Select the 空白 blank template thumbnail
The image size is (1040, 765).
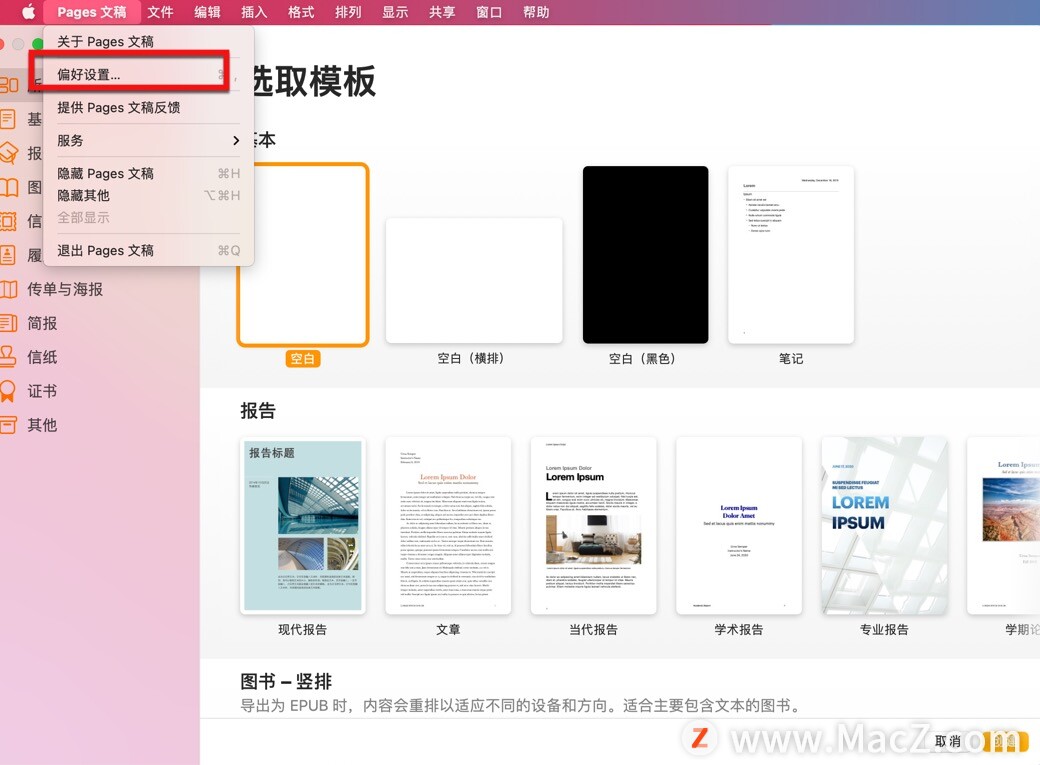303,255
